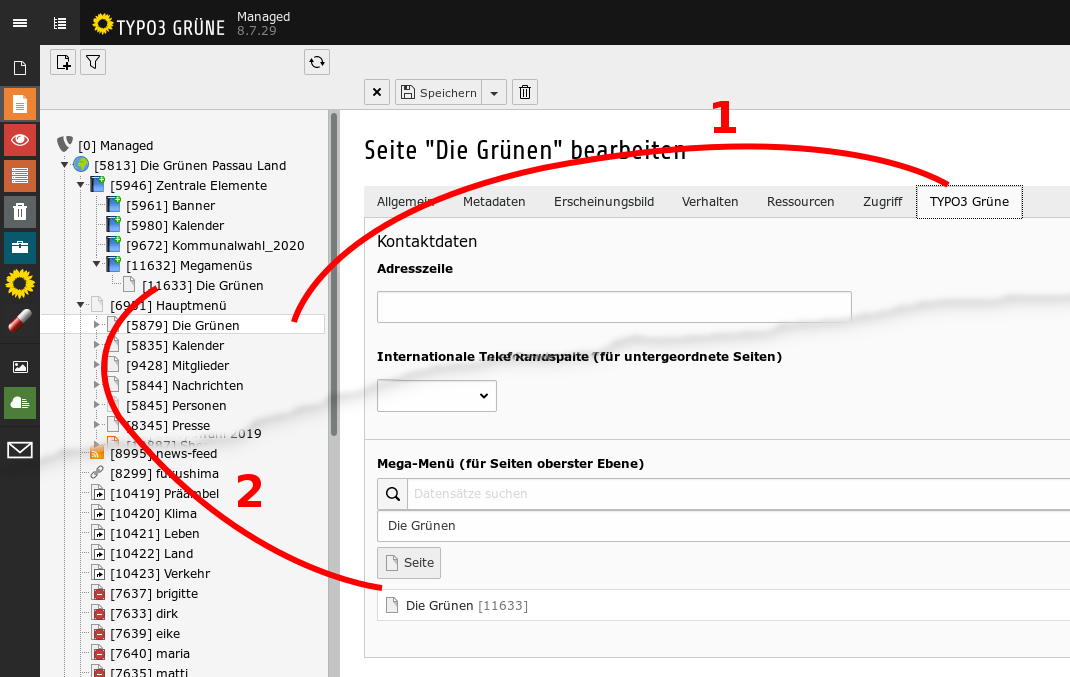Screen dimensions: 1070x677
Task: Open the mail envelope module
Action: pyautogui.click(x=20, y=450)
